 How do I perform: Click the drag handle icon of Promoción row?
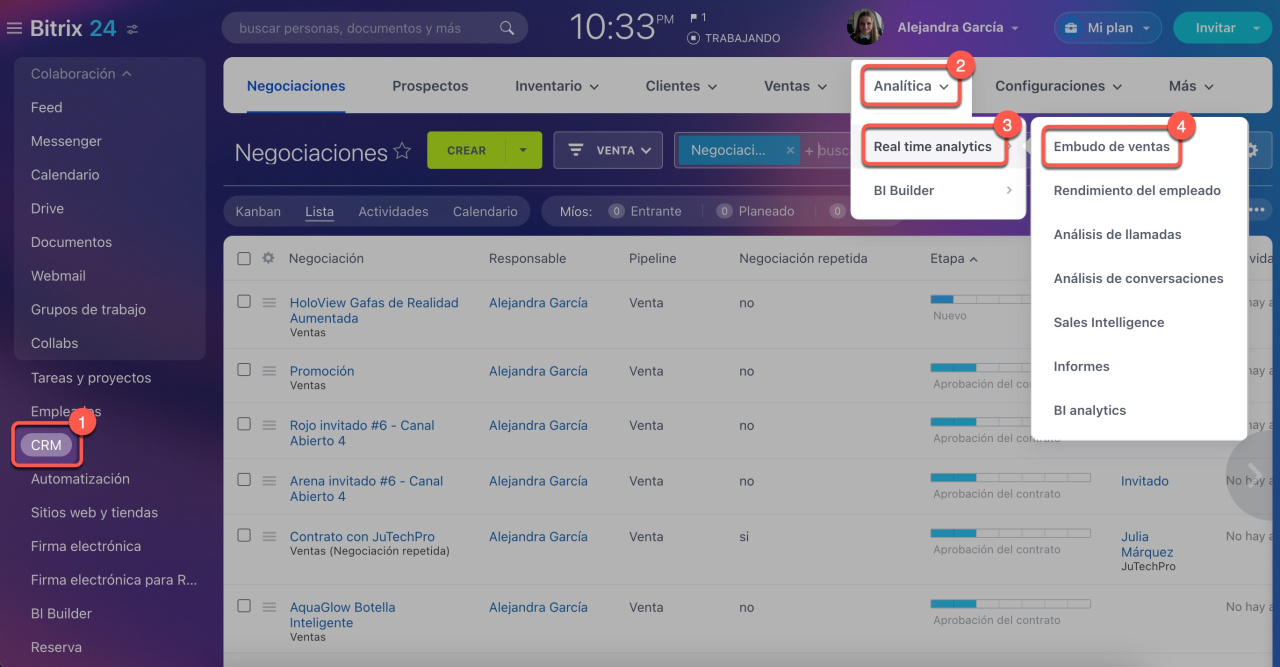coord(269,371)
